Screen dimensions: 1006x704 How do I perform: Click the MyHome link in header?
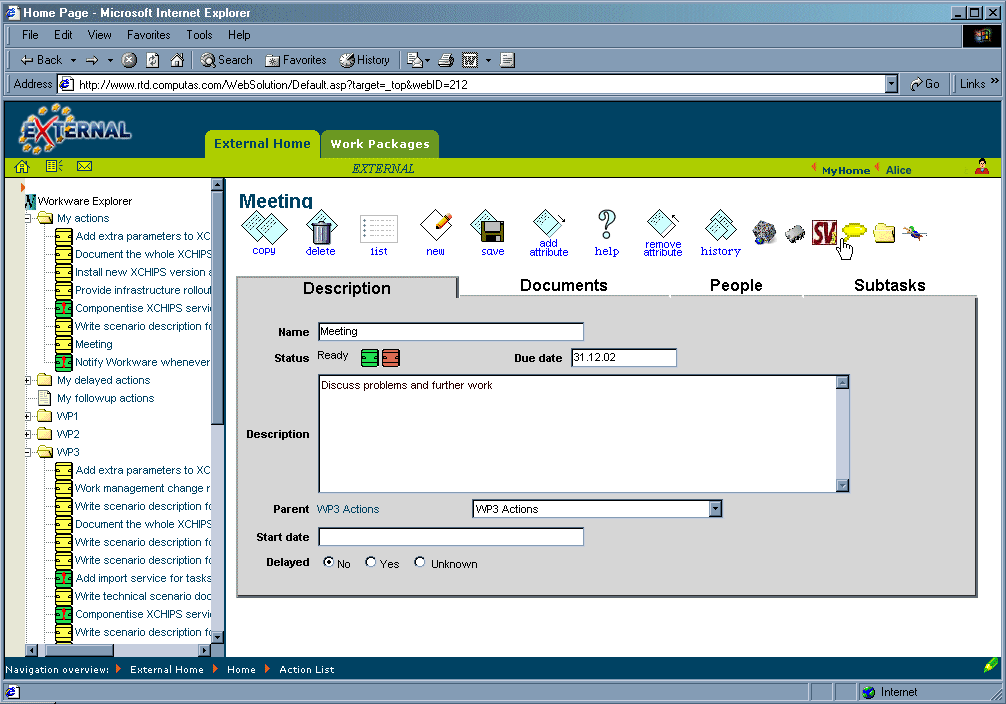845,170
